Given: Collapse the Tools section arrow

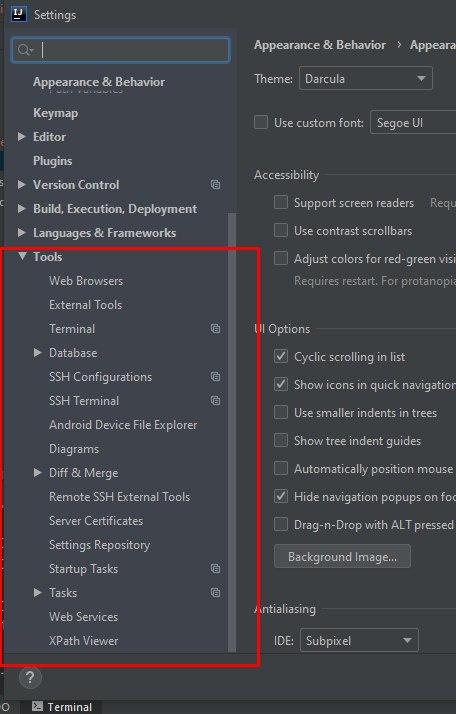Looking at the screenshot, I should pyautogui.click(x=22, y=256).
